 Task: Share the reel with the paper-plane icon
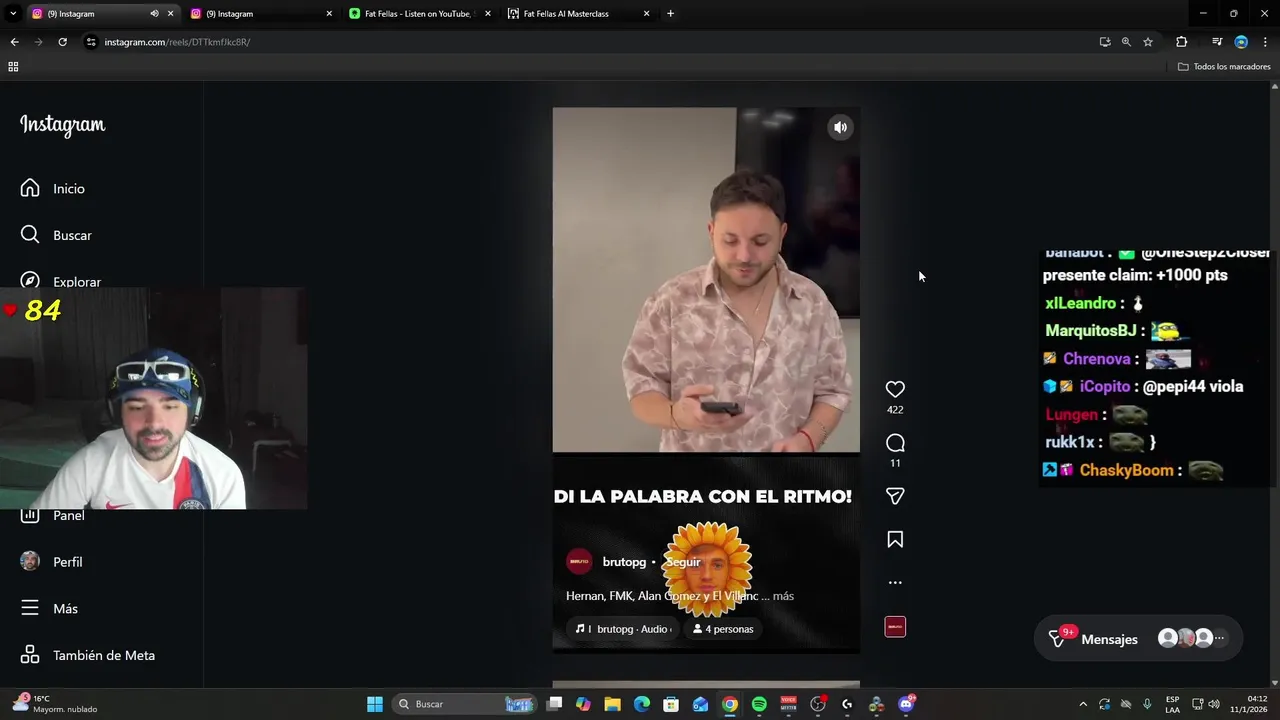point(895,496)
